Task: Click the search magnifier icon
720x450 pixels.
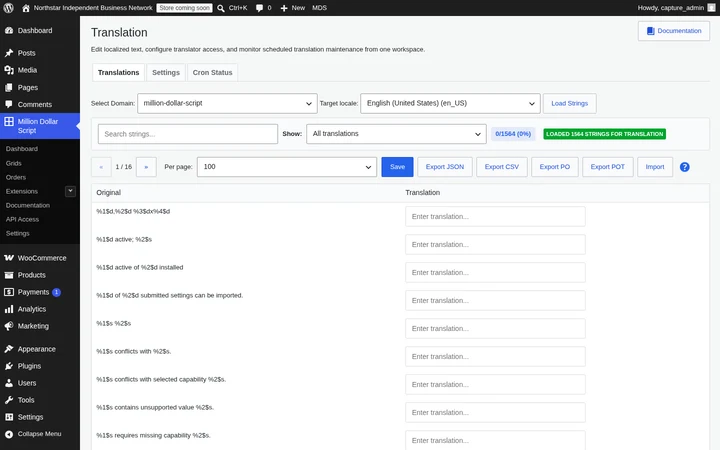Action: (x=221, y=8)
